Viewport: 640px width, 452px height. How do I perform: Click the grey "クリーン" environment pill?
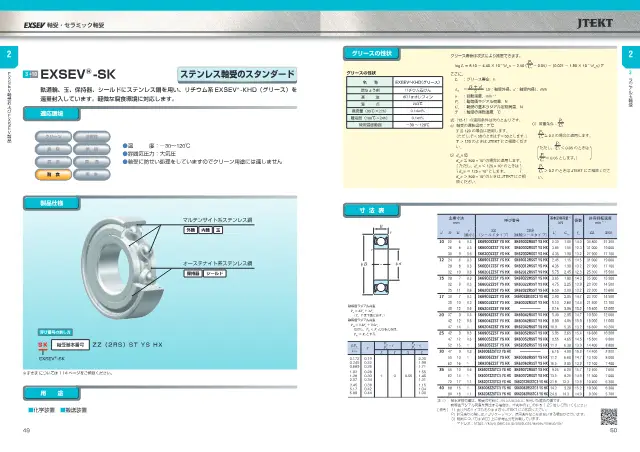pos(53,137)
